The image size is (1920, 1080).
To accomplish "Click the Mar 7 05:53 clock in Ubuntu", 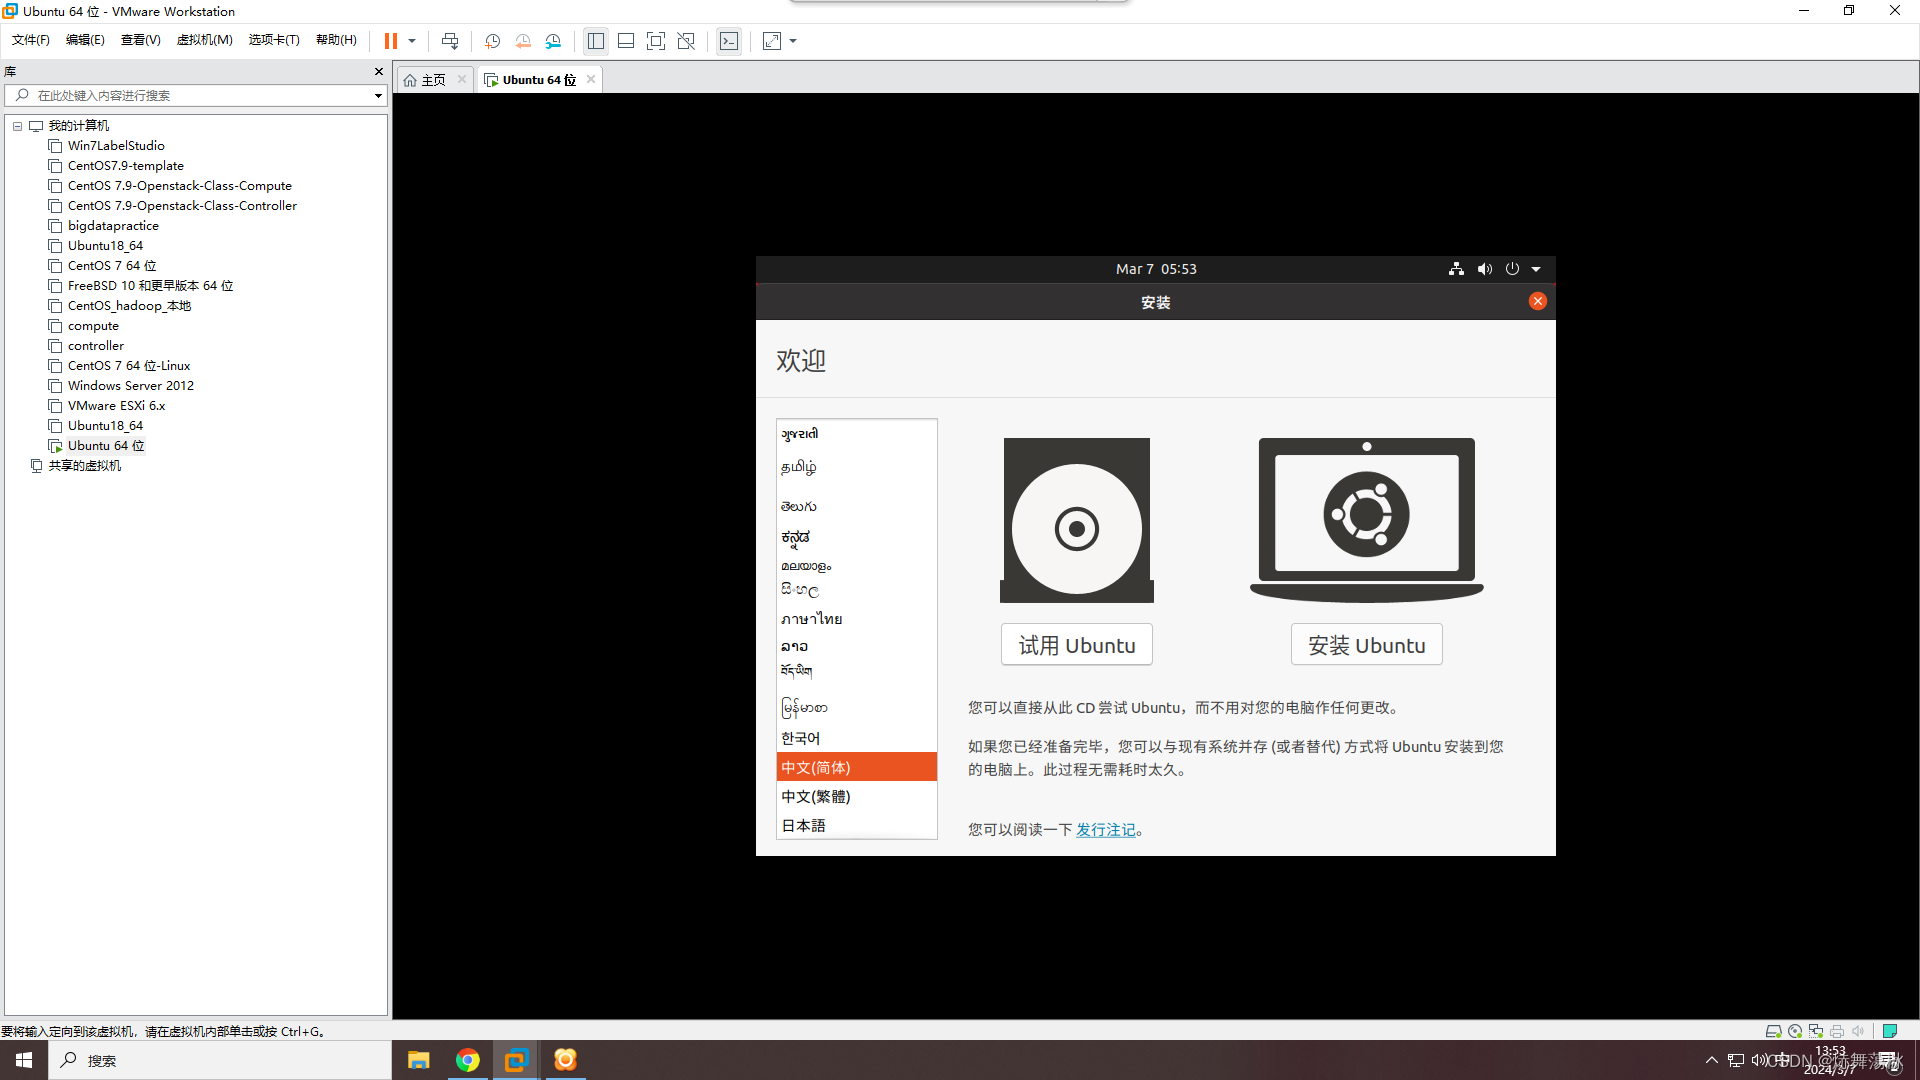I will coord(1156,269).
